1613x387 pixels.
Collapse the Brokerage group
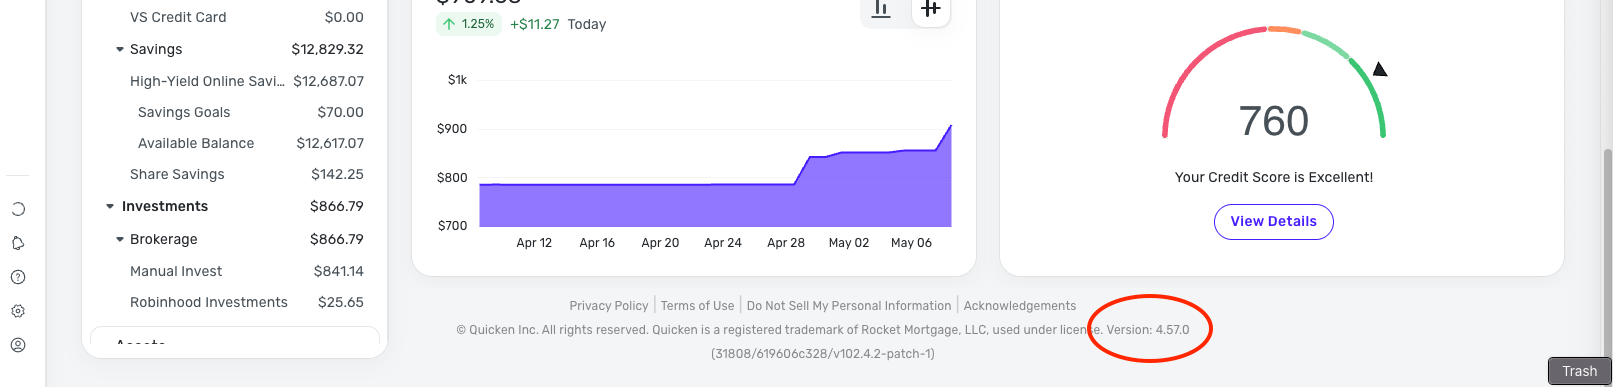120,239
